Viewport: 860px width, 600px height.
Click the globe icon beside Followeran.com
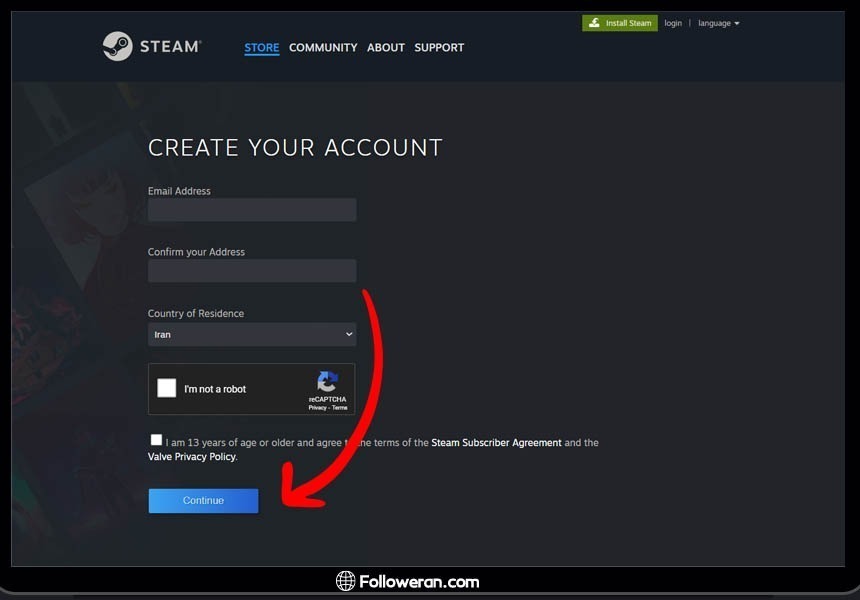click(x=346, y=581)
